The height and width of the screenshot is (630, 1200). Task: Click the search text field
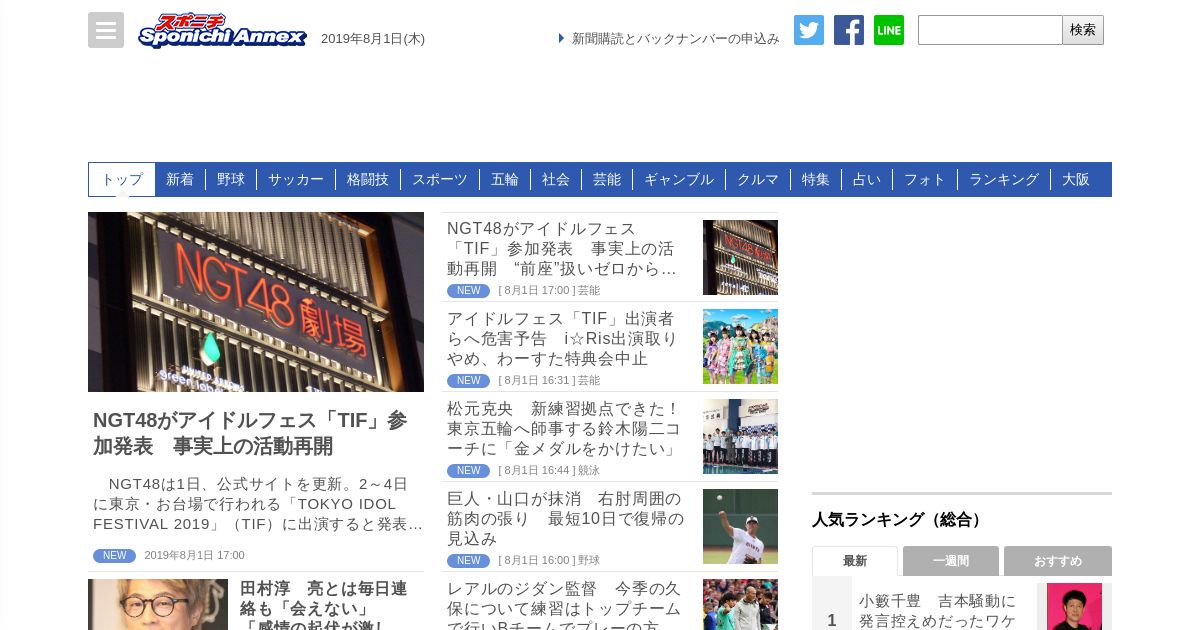coord(990,30)
